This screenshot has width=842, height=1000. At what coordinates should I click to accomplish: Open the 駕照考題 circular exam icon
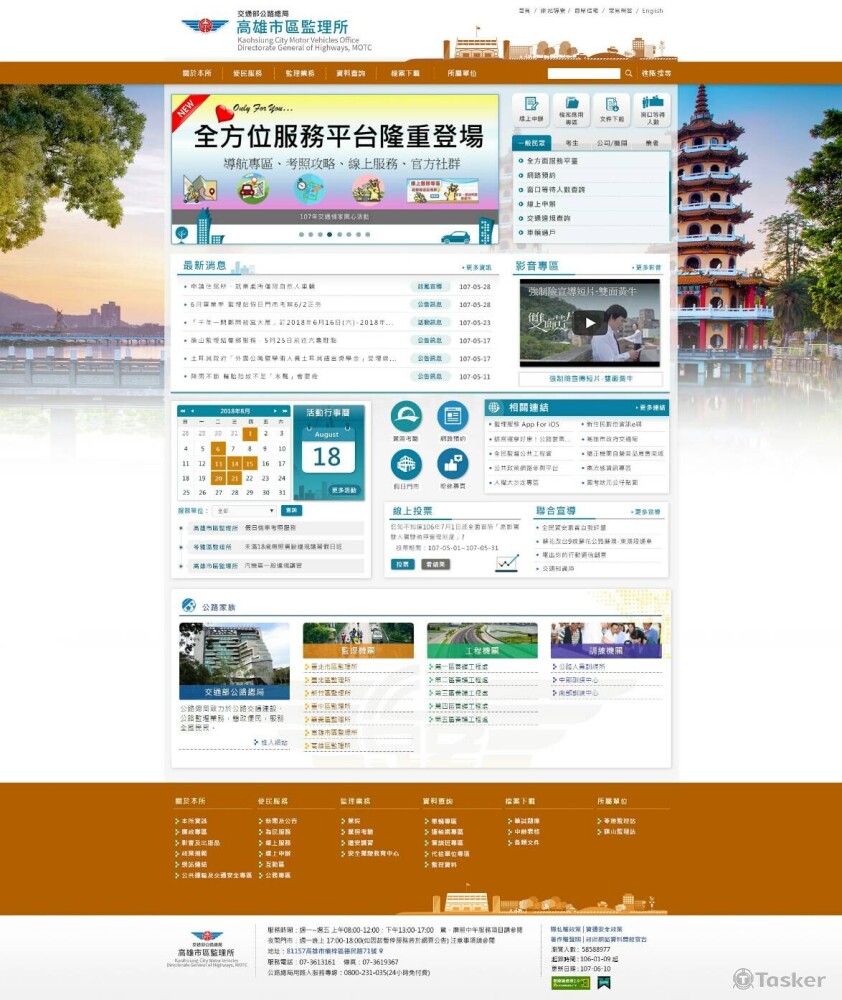click(x=407, y=417)
